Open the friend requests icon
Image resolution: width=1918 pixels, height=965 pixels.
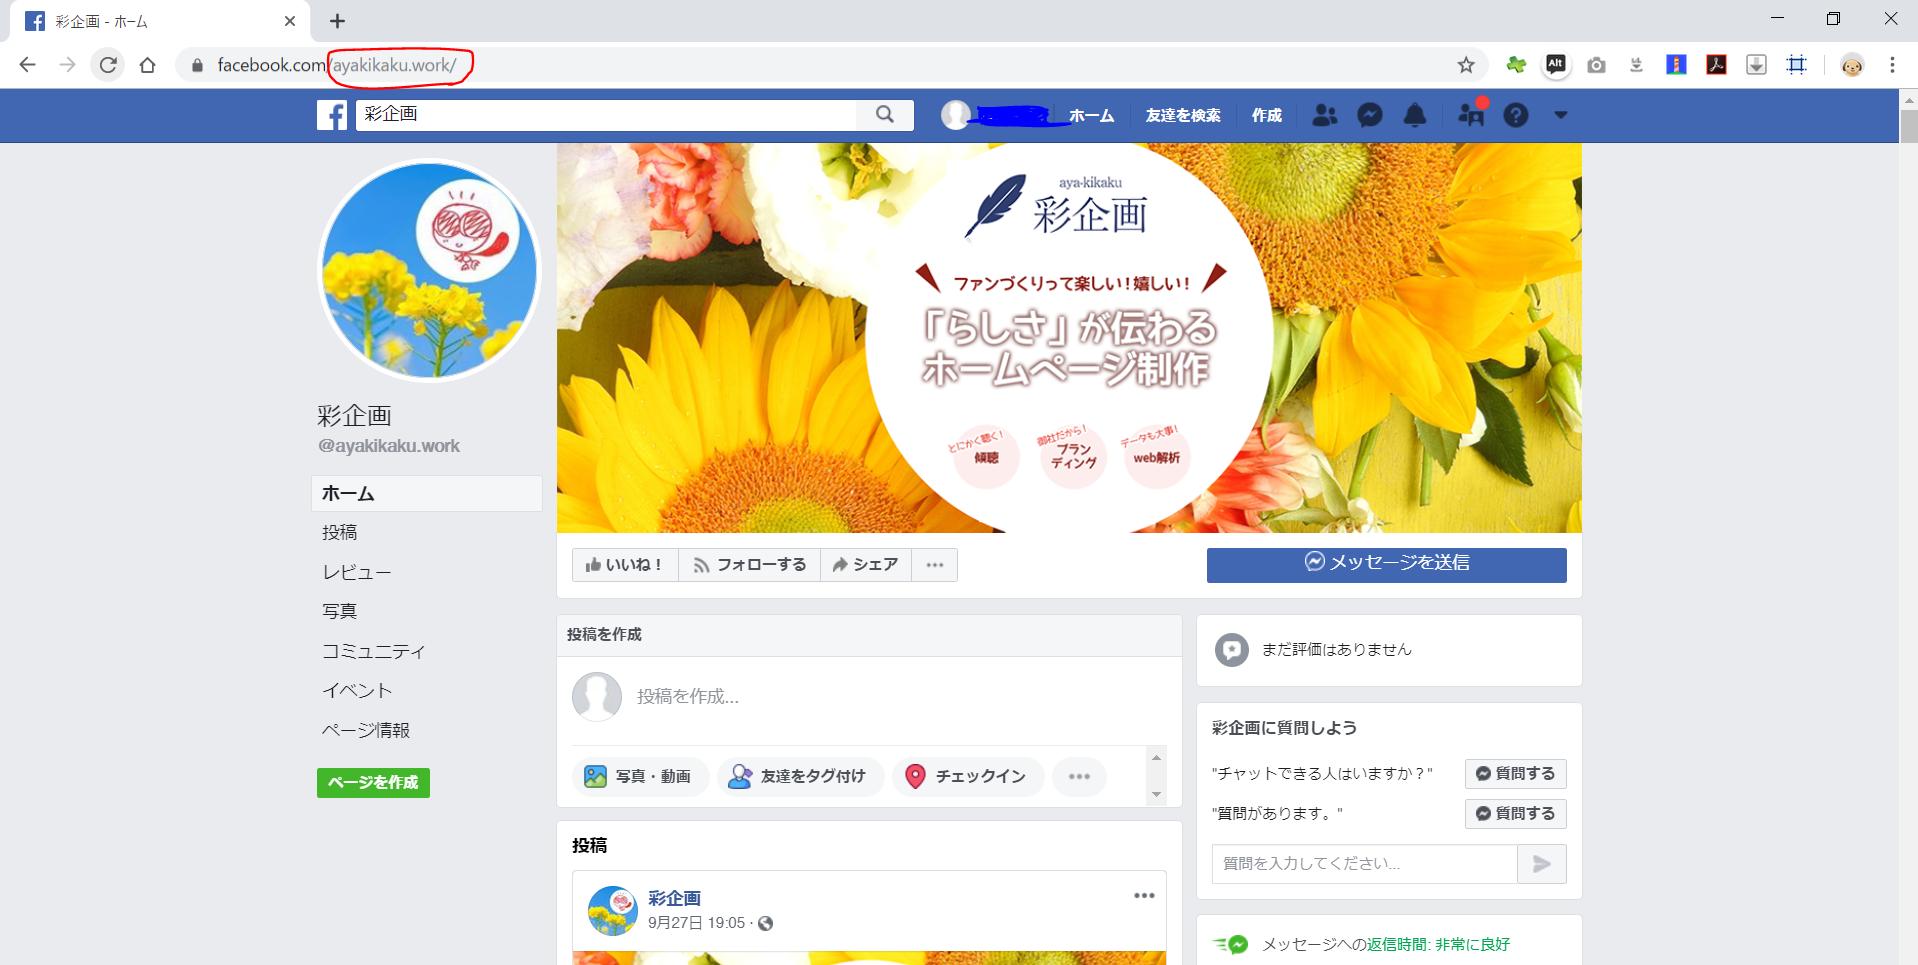tap(1324, 115)
